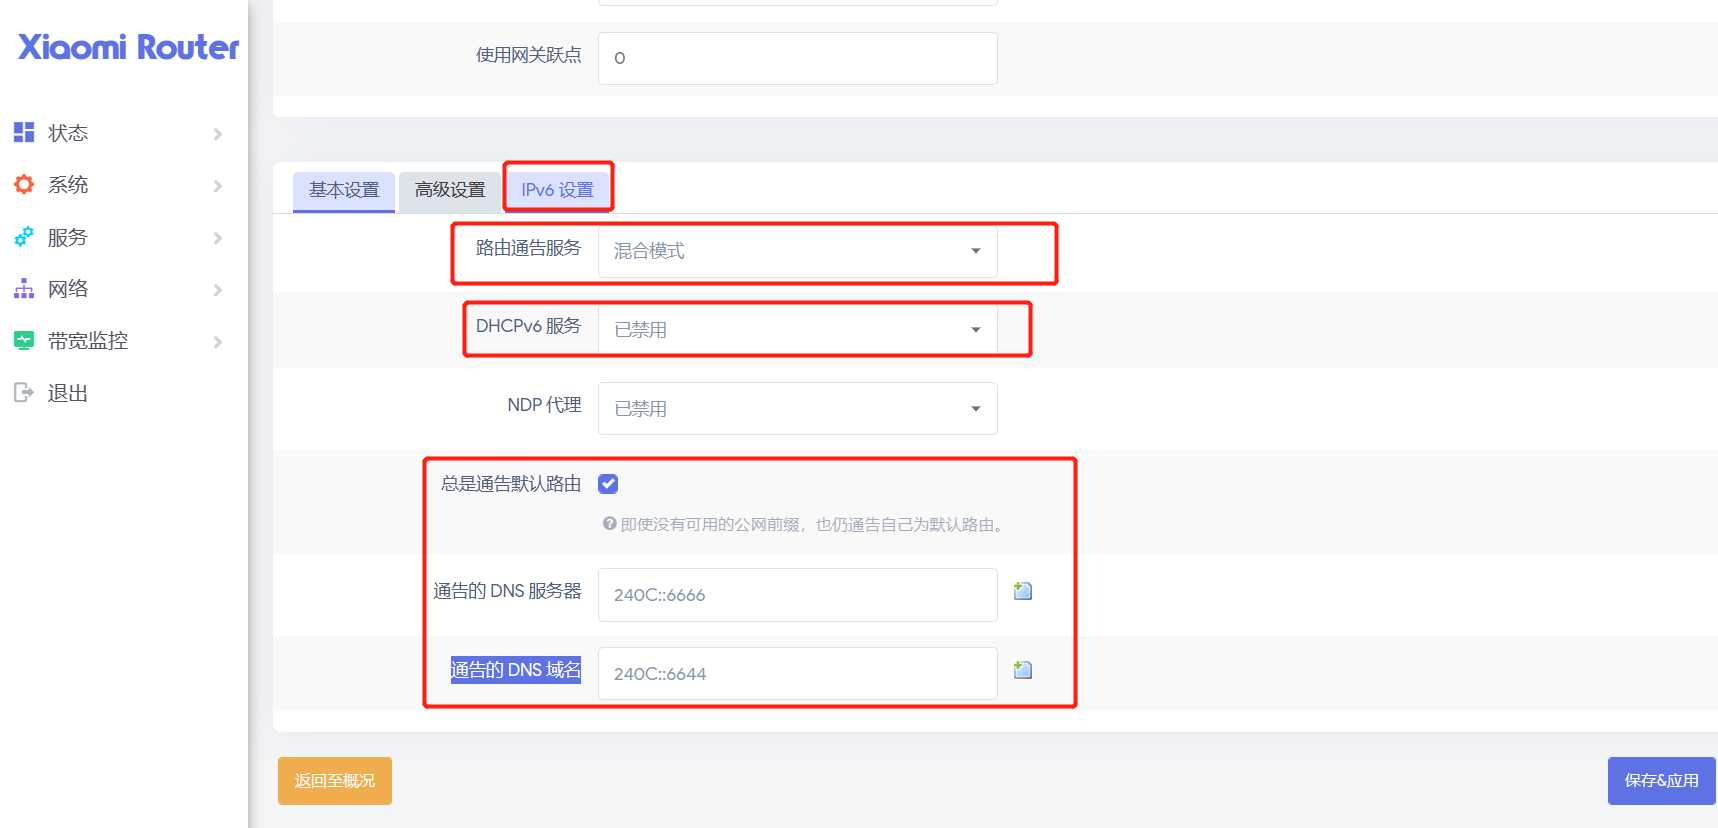The height and width of the screenshot is (828, 1718).
Task: Open the NDP 代理 dropdown
Action: click(x=797, y=409)
